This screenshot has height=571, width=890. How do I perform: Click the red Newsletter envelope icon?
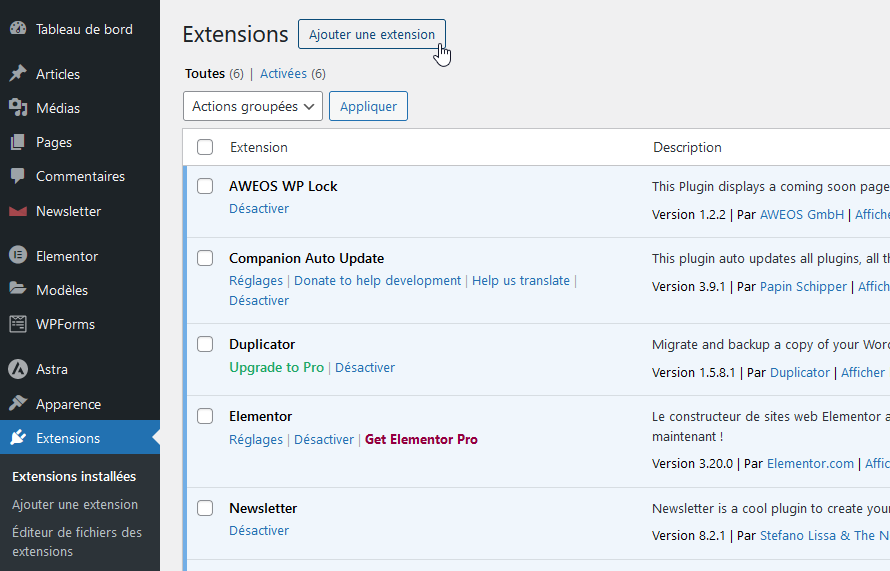(x=18, y=211)
